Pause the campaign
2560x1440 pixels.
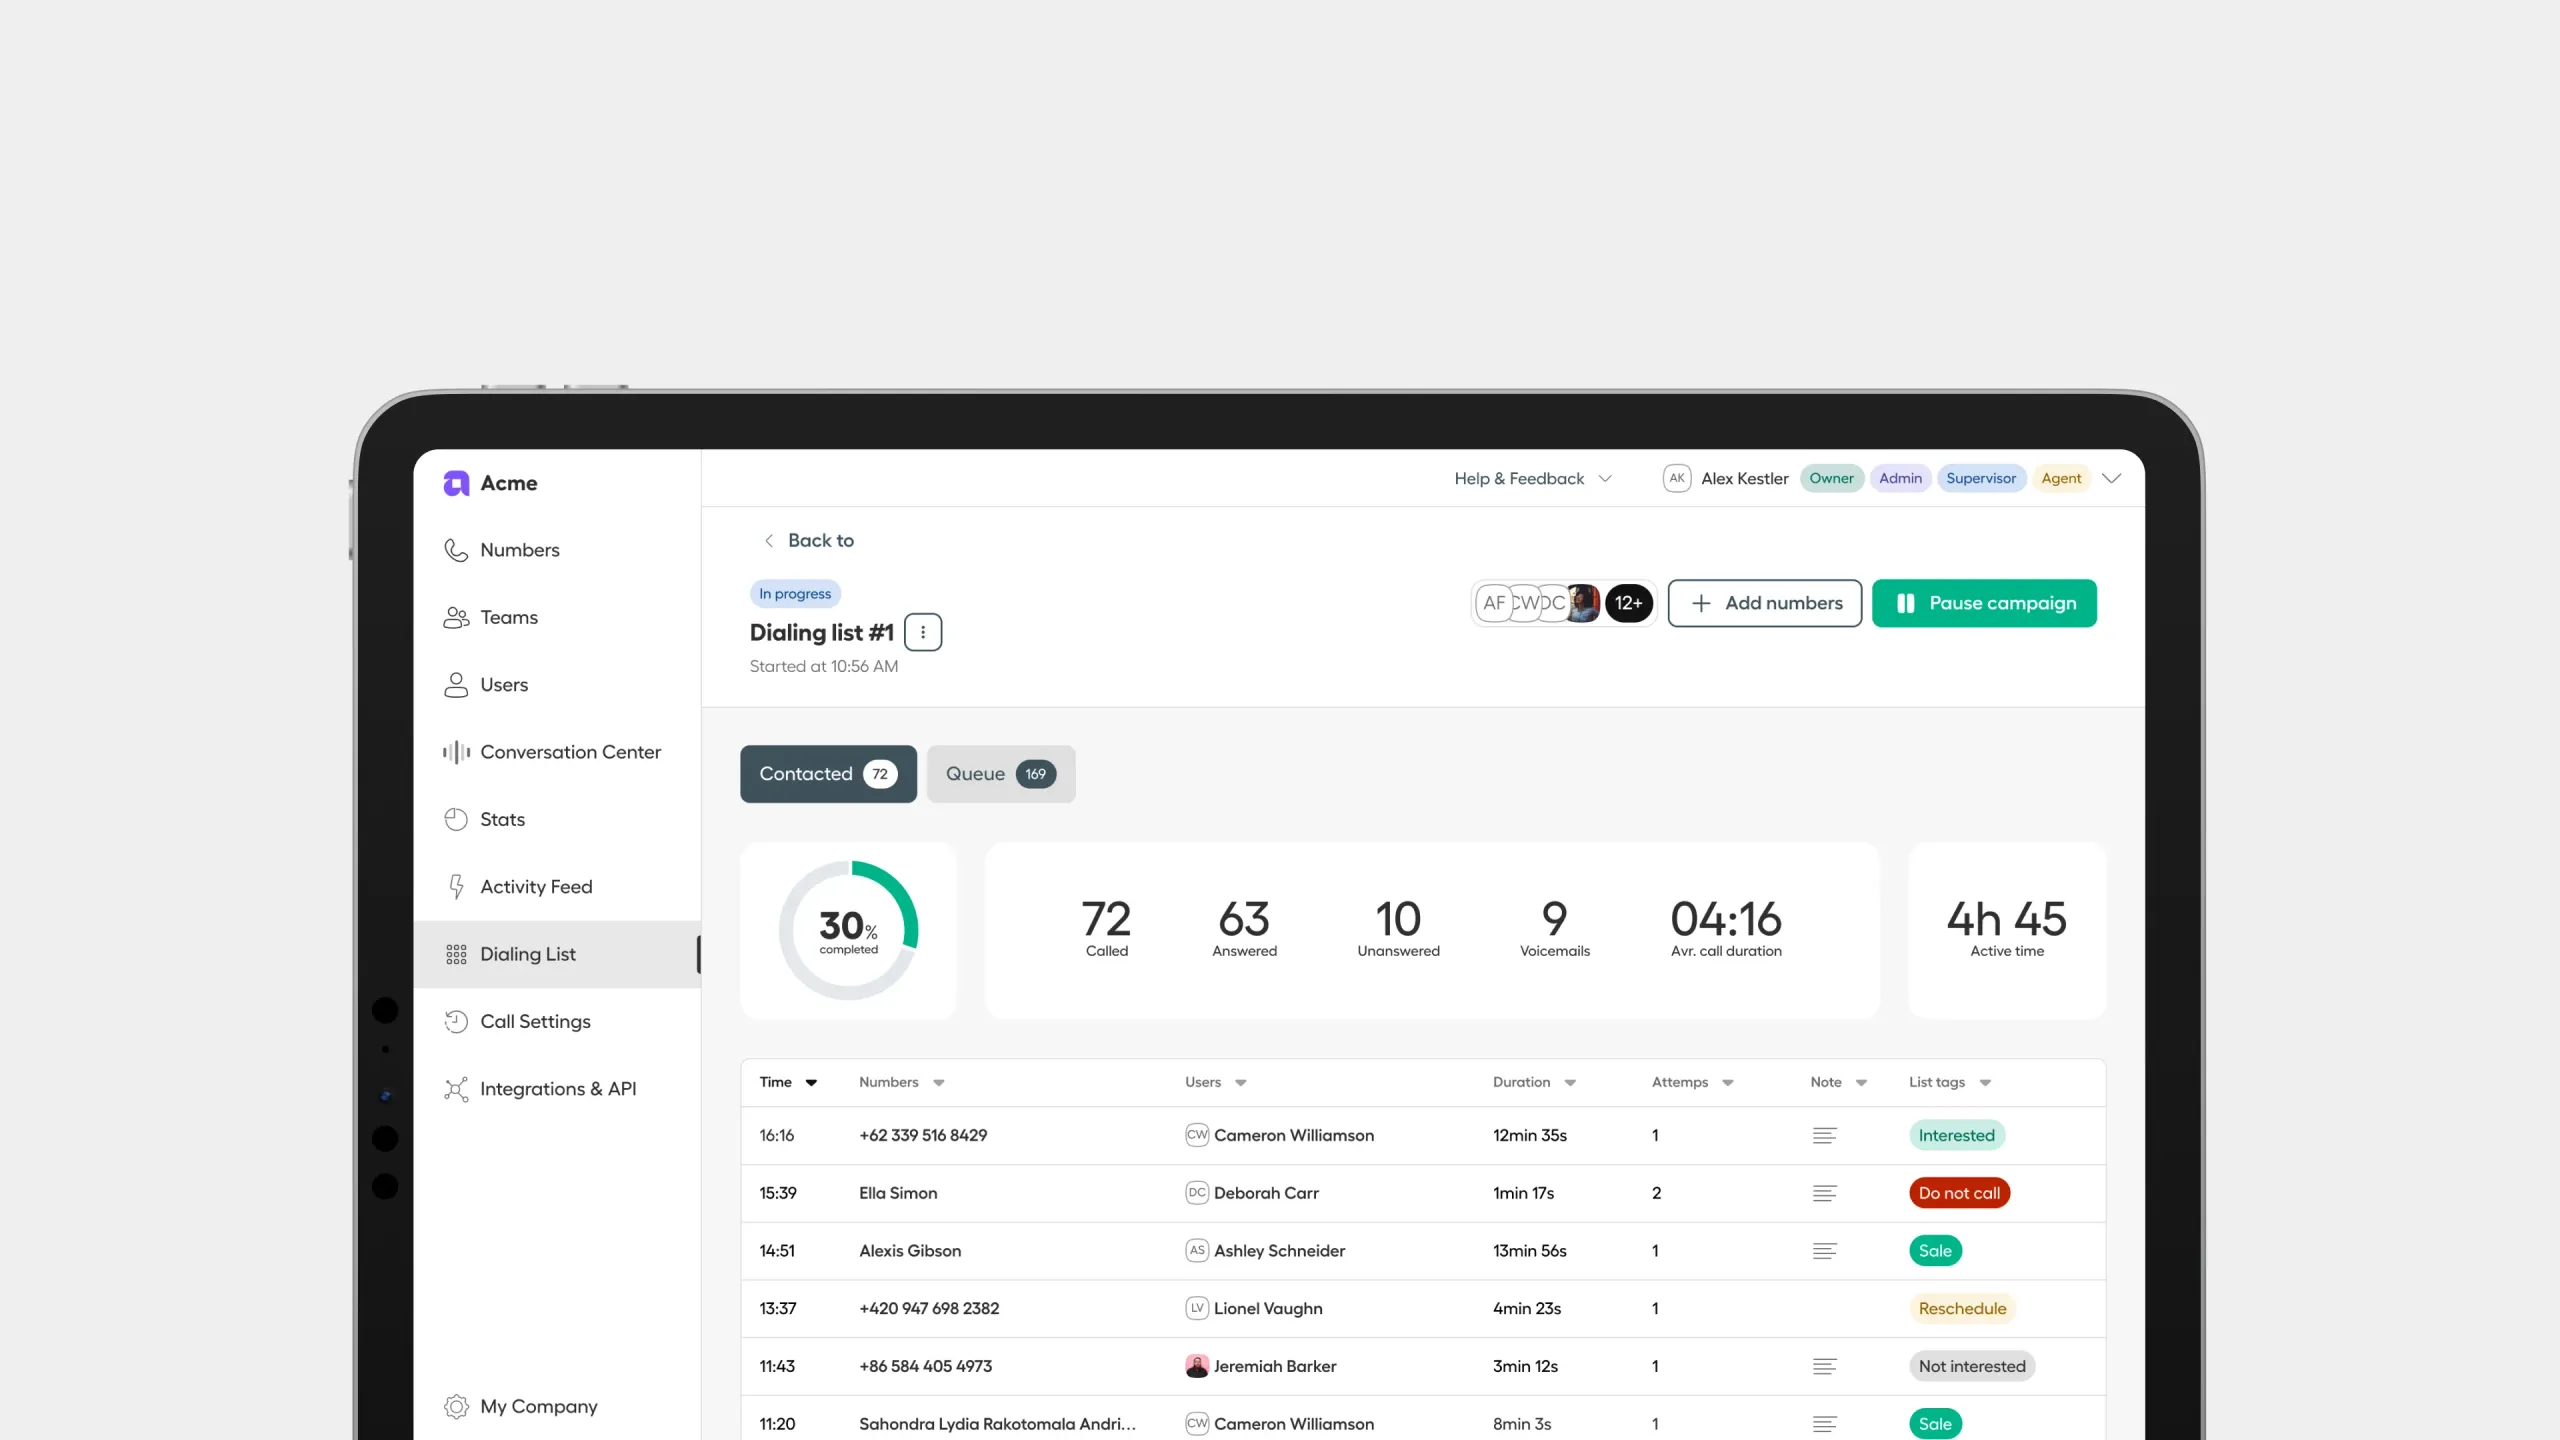(1984, 603)
